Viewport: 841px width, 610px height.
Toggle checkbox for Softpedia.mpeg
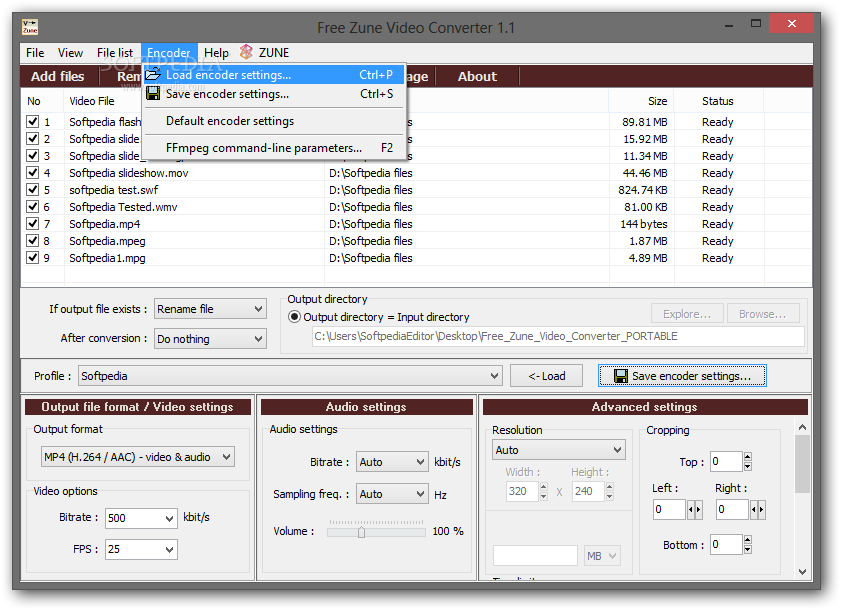coord(33,240)
